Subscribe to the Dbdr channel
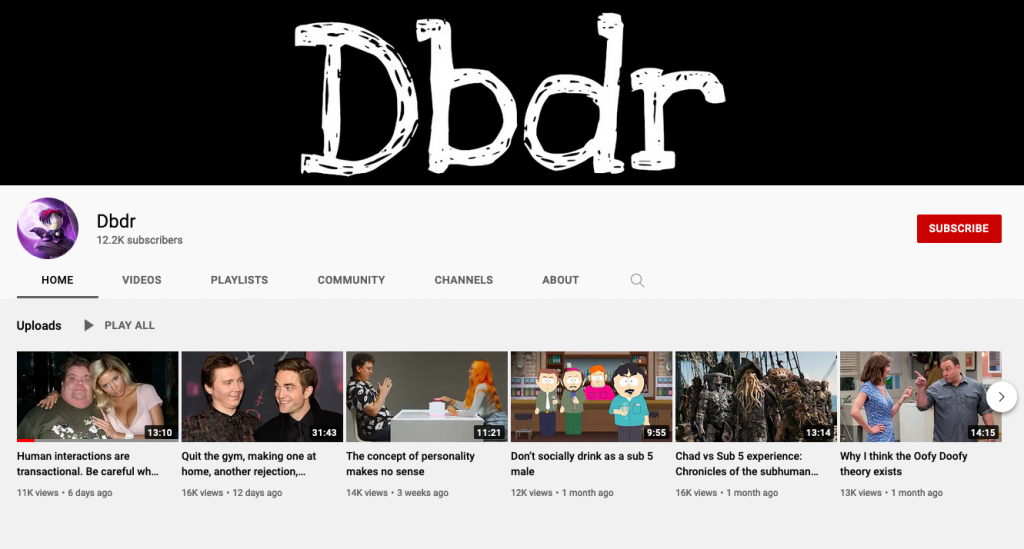1024x549 pixels. click(x=958, y=228)
